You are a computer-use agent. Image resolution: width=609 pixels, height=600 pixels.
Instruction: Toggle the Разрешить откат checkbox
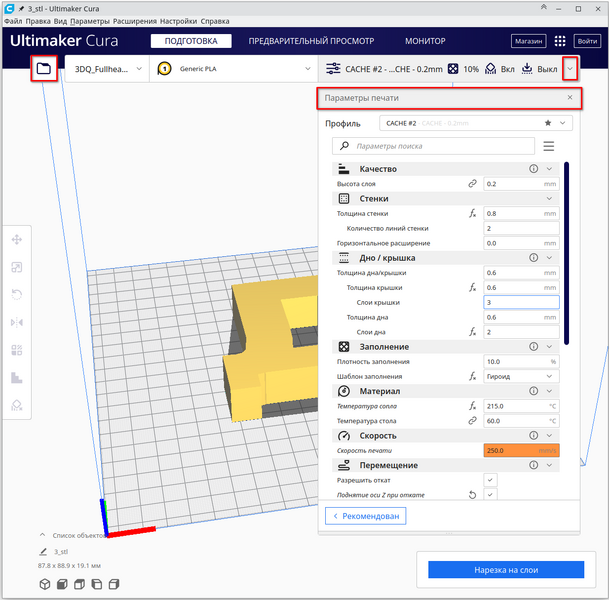(490, 480)
